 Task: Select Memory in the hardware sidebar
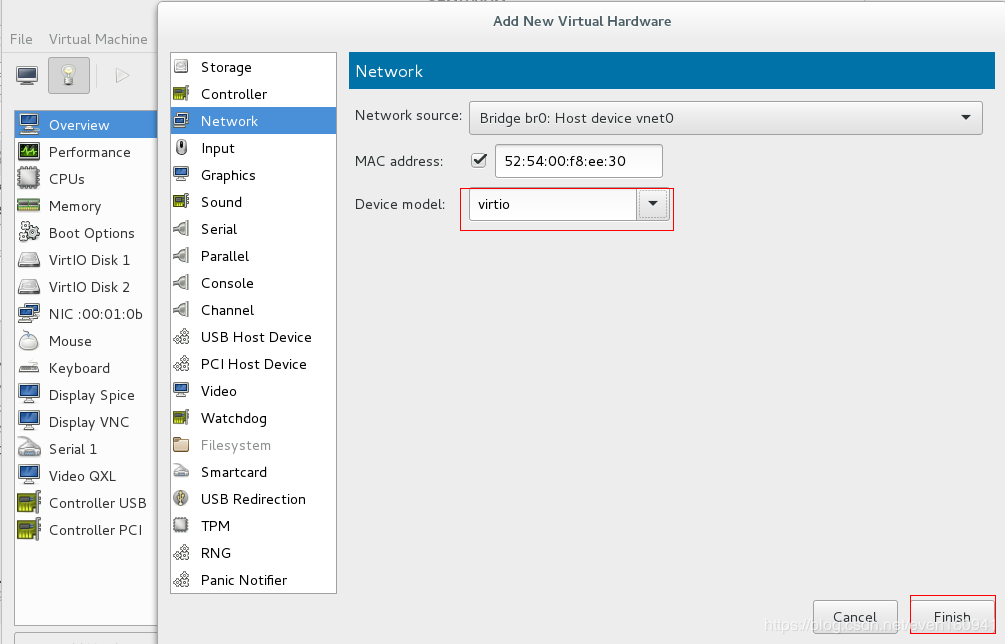coord(75,206)
